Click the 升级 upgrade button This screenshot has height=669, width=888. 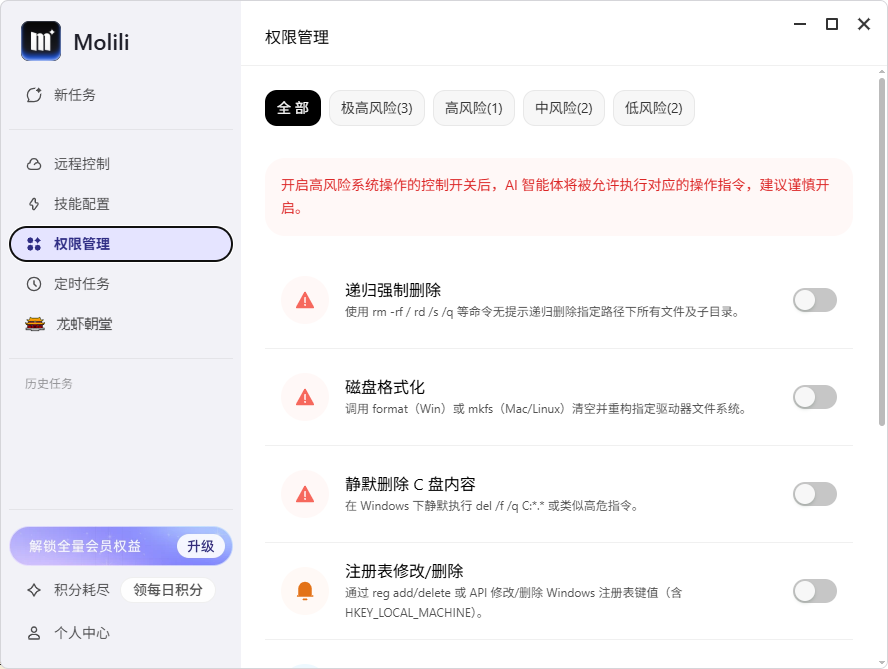(200, 546)
